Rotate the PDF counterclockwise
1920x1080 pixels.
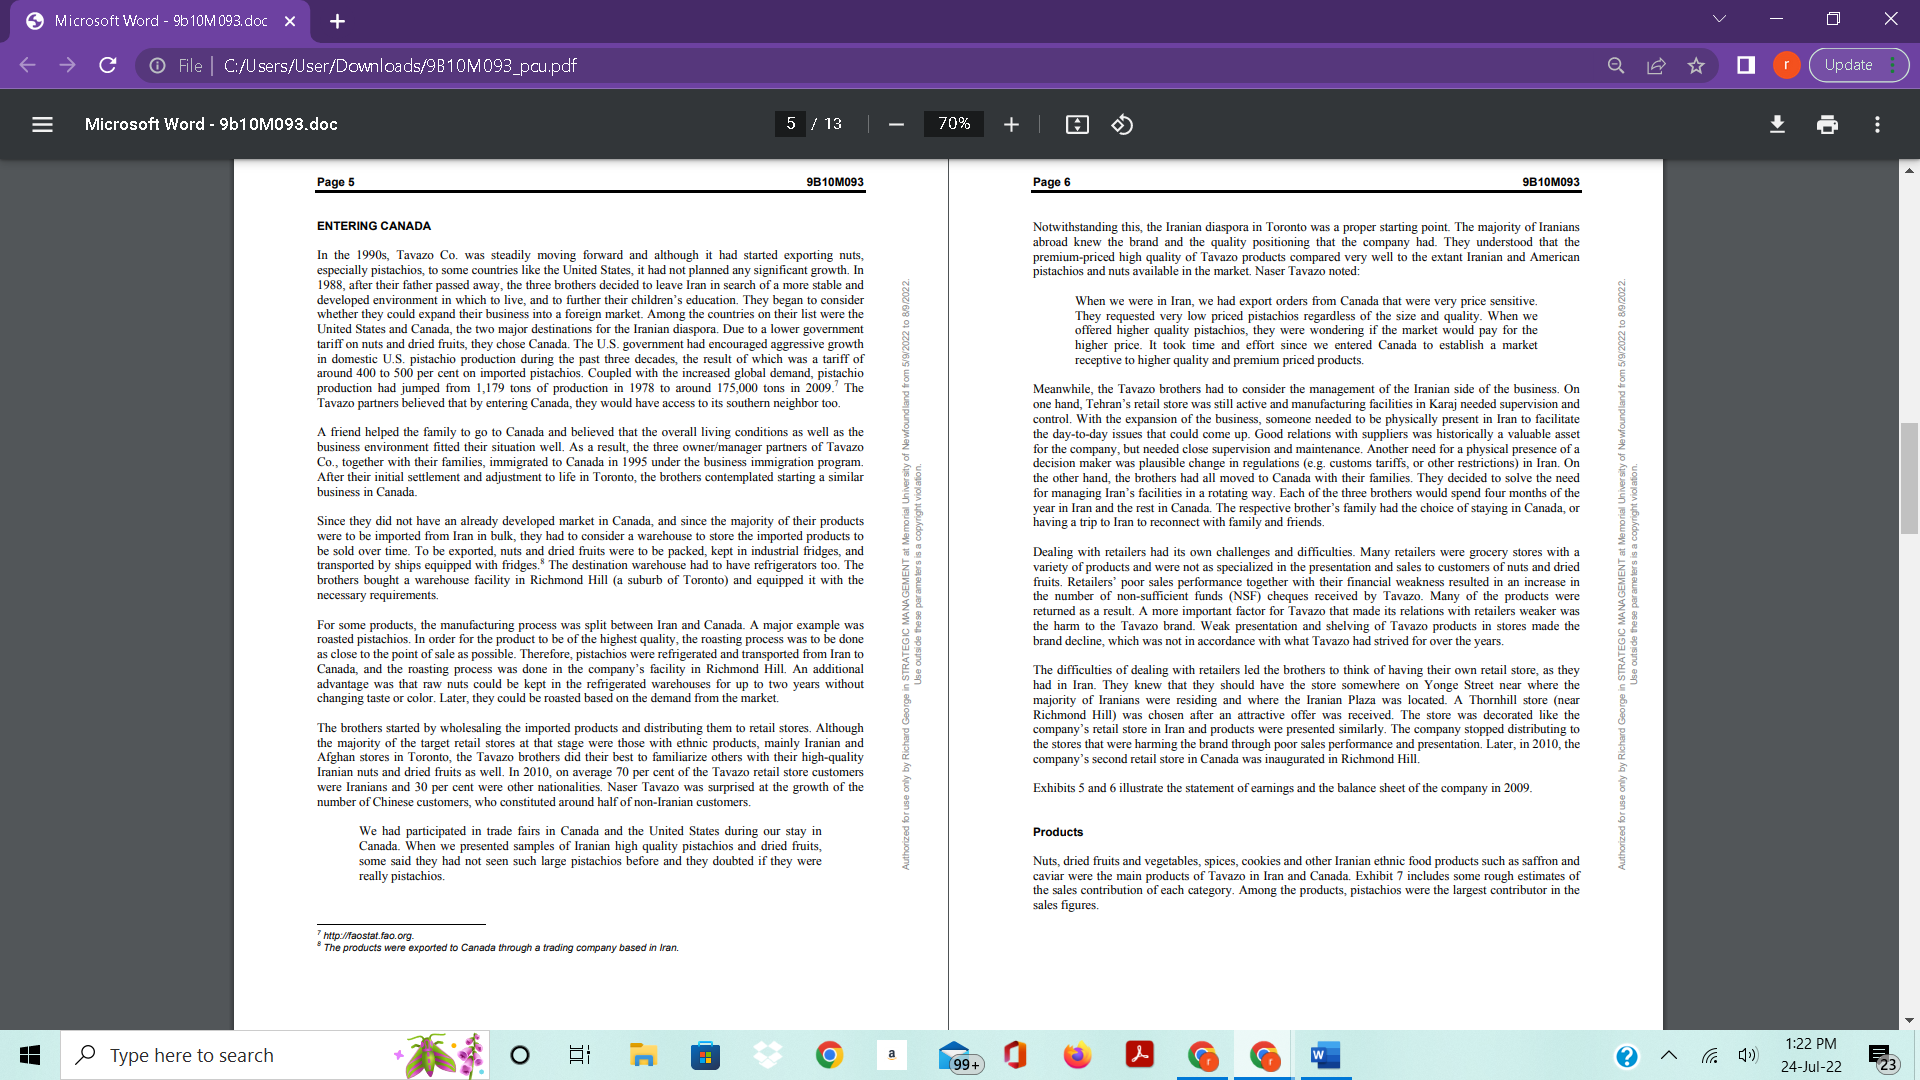(1121, 124)
